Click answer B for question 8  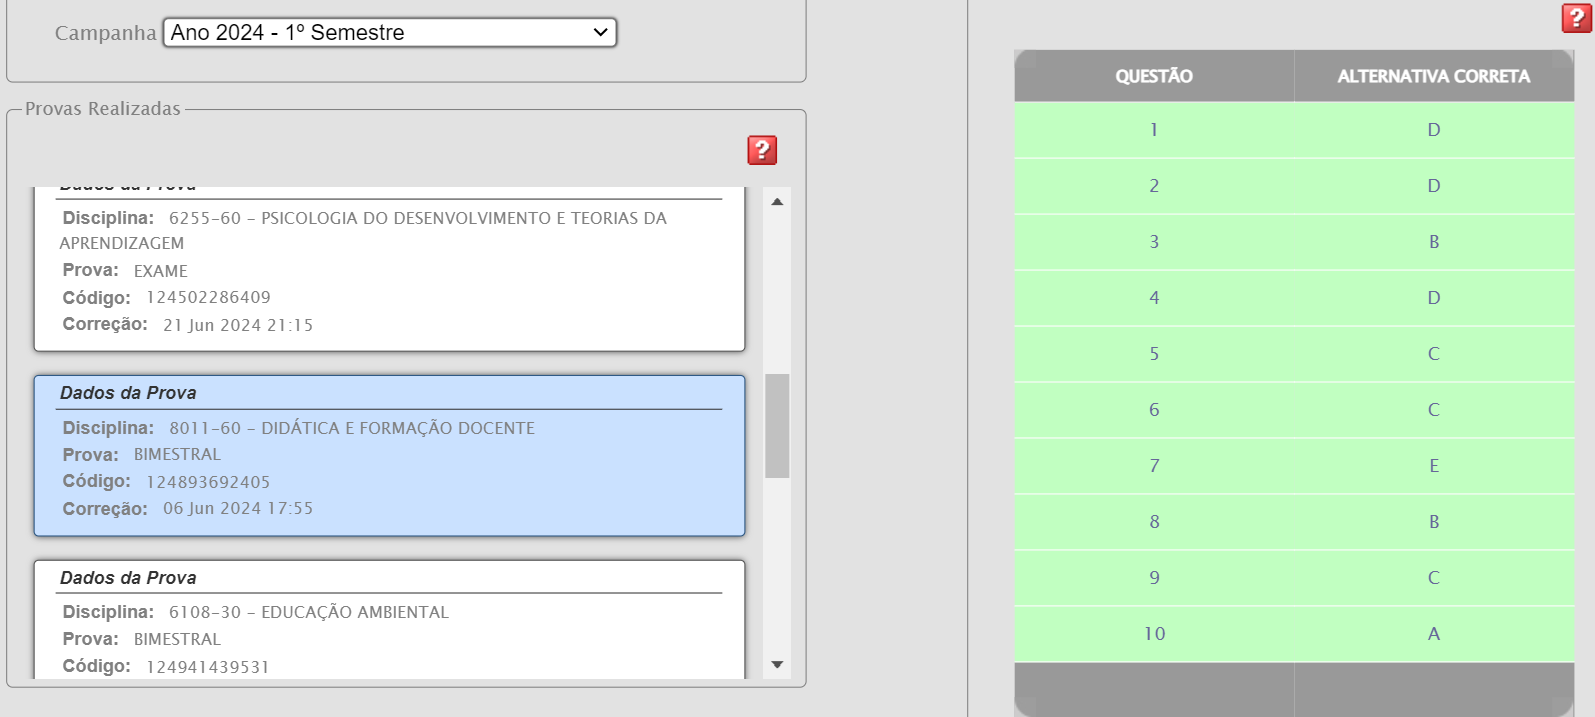pos(1433,522)
